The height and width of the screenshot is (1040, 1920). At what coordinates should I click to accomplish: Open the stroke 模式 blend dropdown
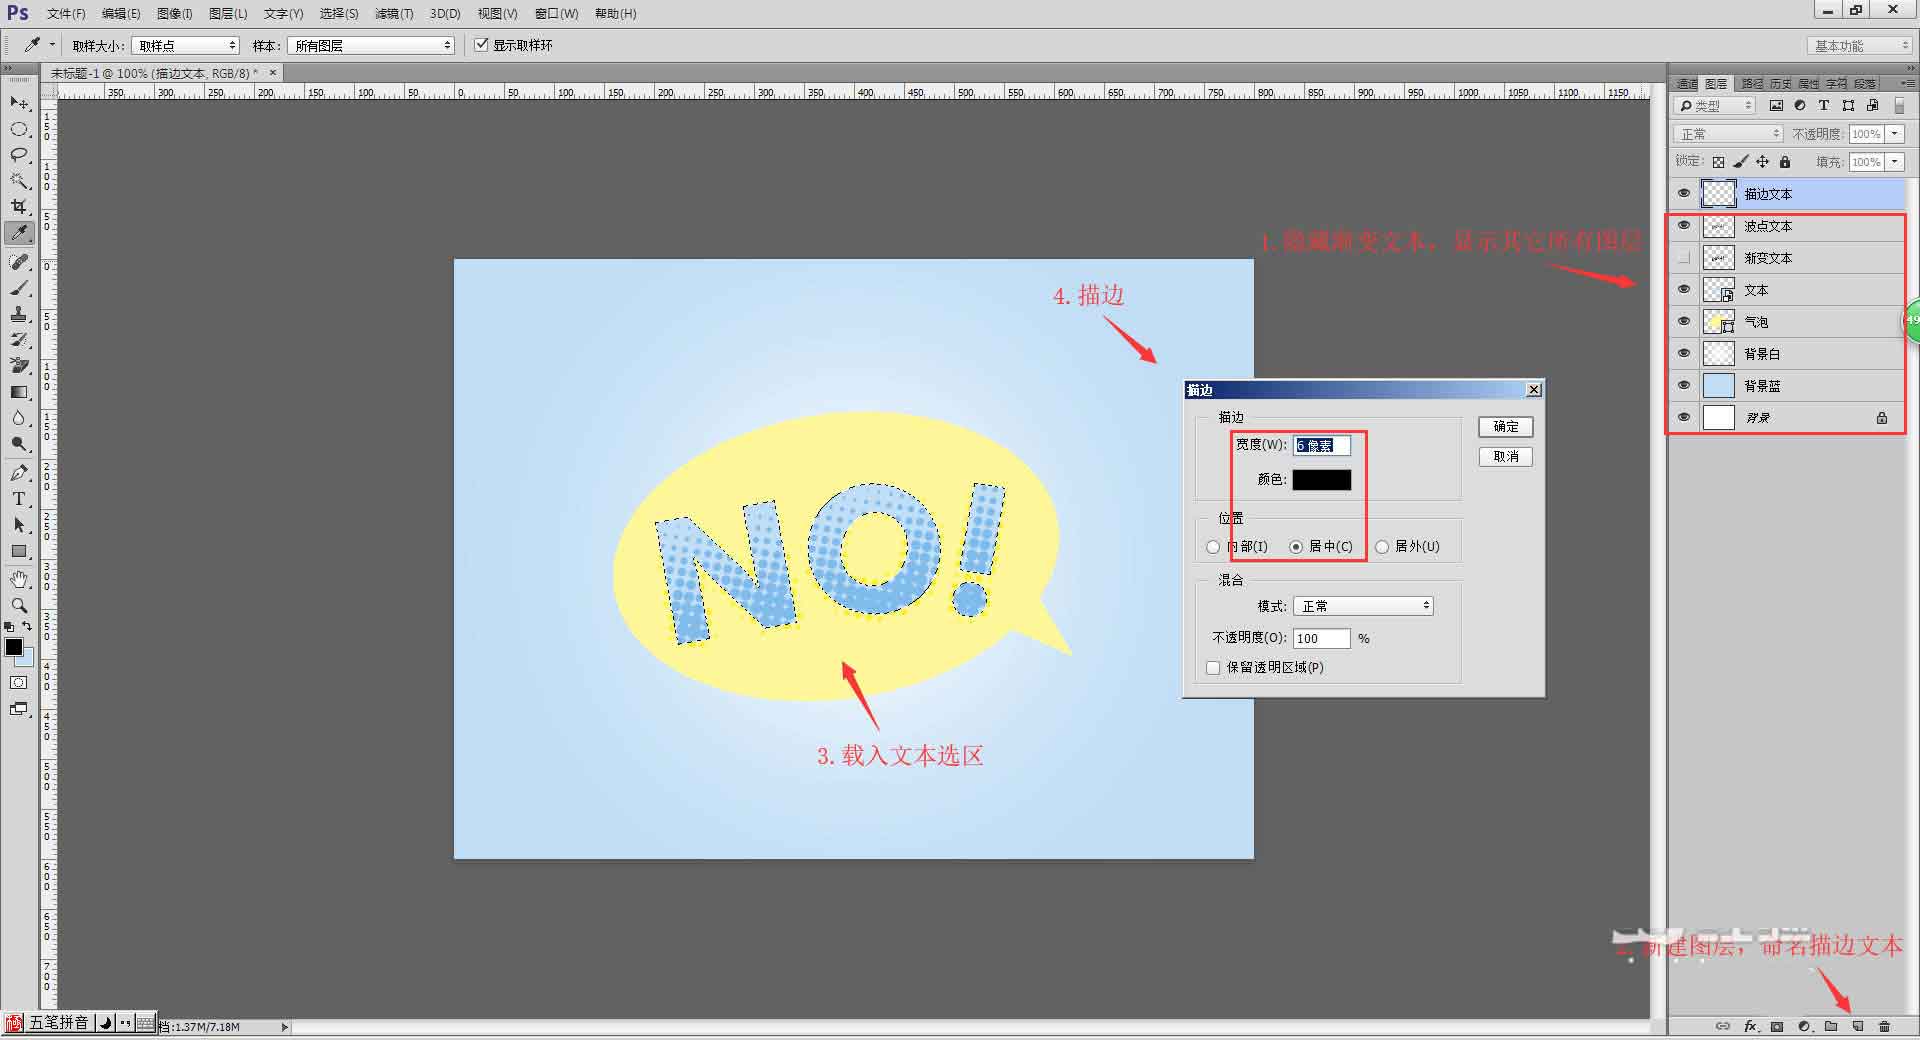point(1363,606)
